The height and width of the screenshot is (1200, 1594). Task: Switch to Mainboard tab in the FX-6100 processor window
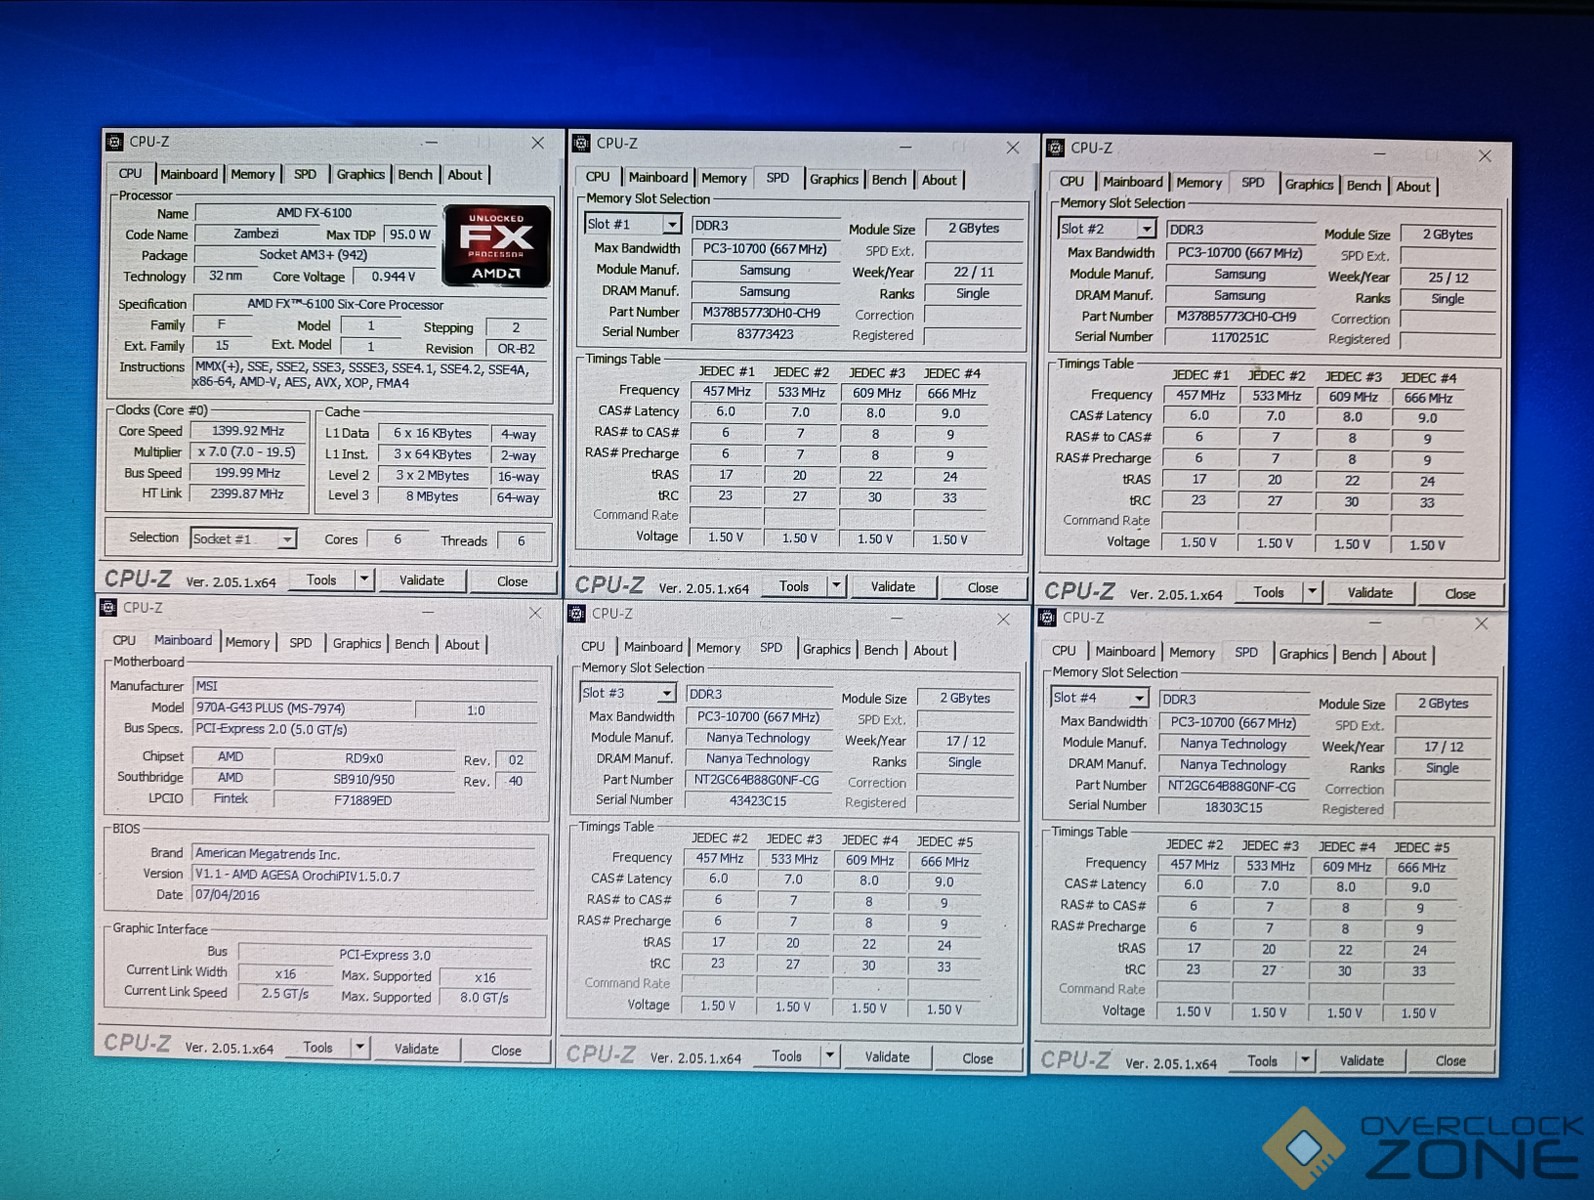click(x=189, y=174)
